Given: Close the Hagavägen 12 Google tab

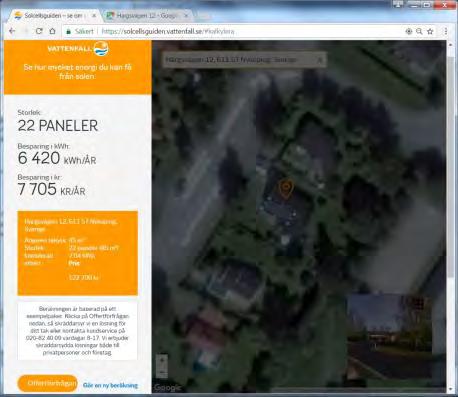Looking at the screenshot, I should [186, 16].
